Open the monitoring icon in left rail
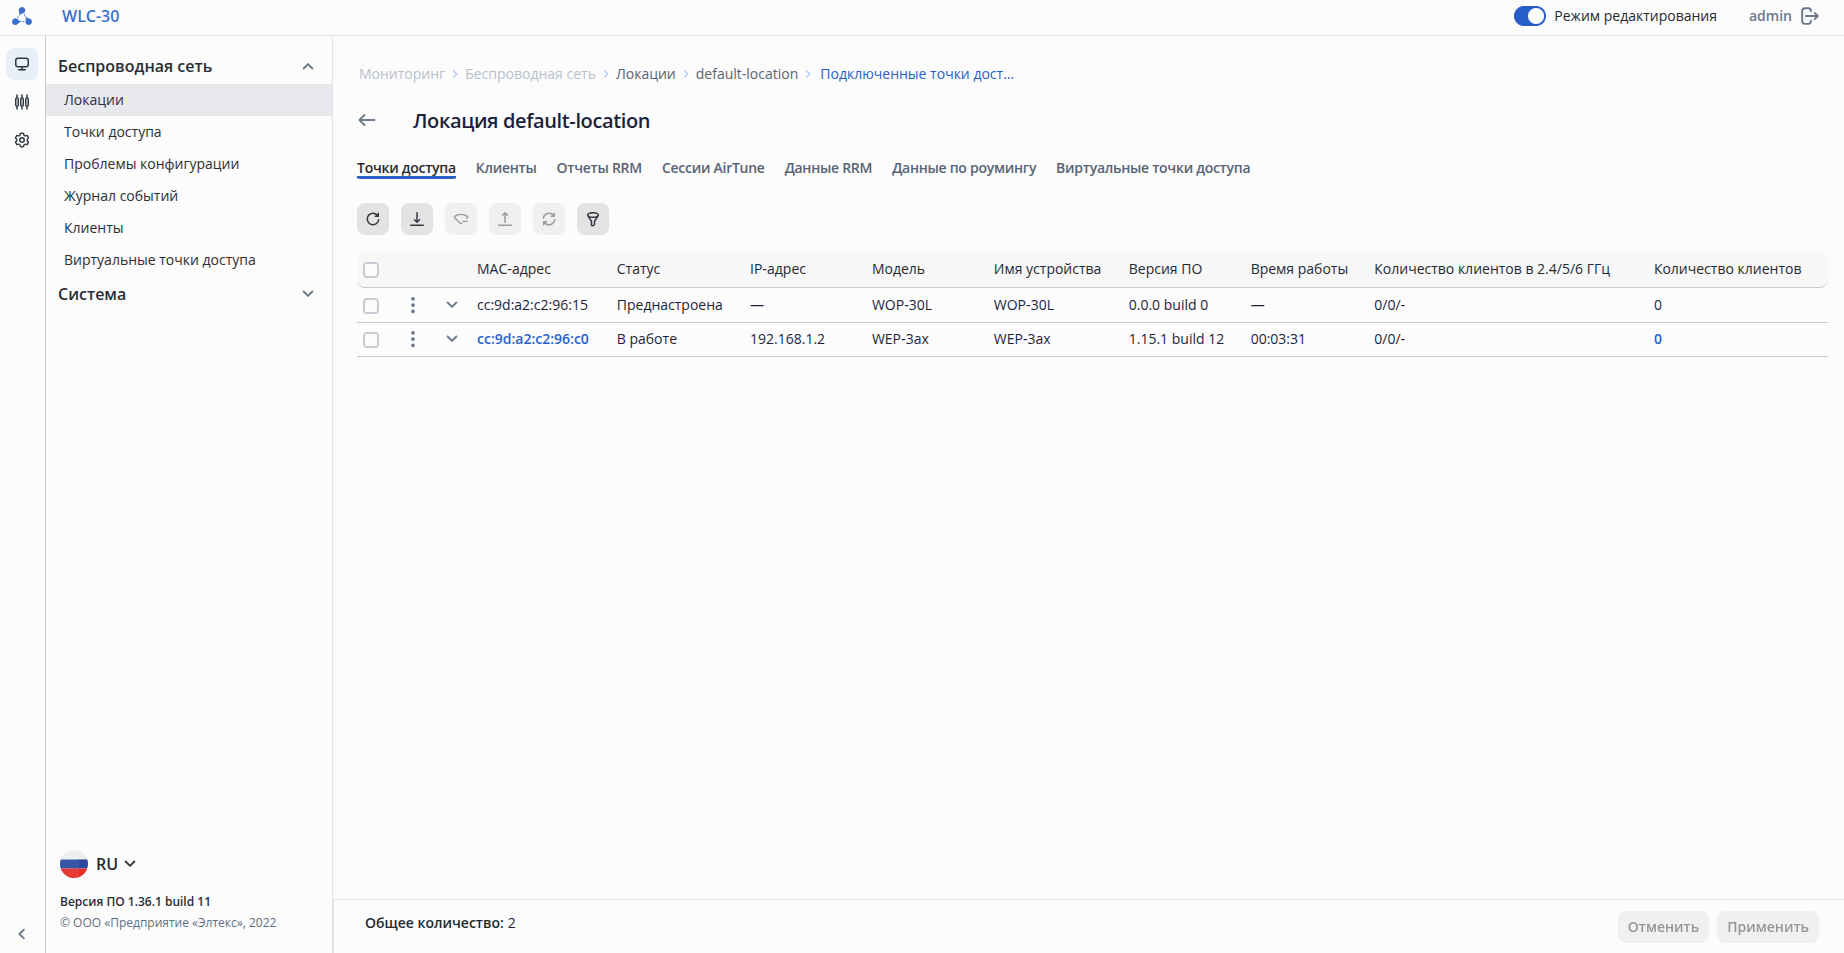Image resolution: width=1844 pixels, height=953 pixels. coord(22,64)
